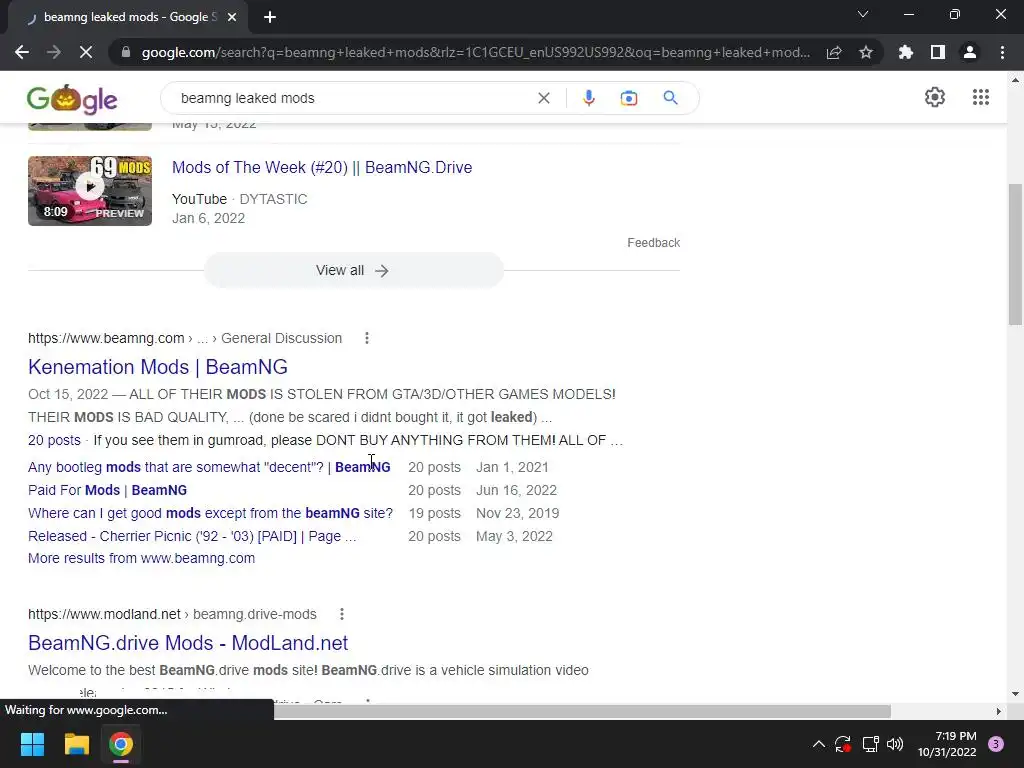1024x768 pixels.
Task: Click into the Google search field
Action: click(x=353, y=98)
